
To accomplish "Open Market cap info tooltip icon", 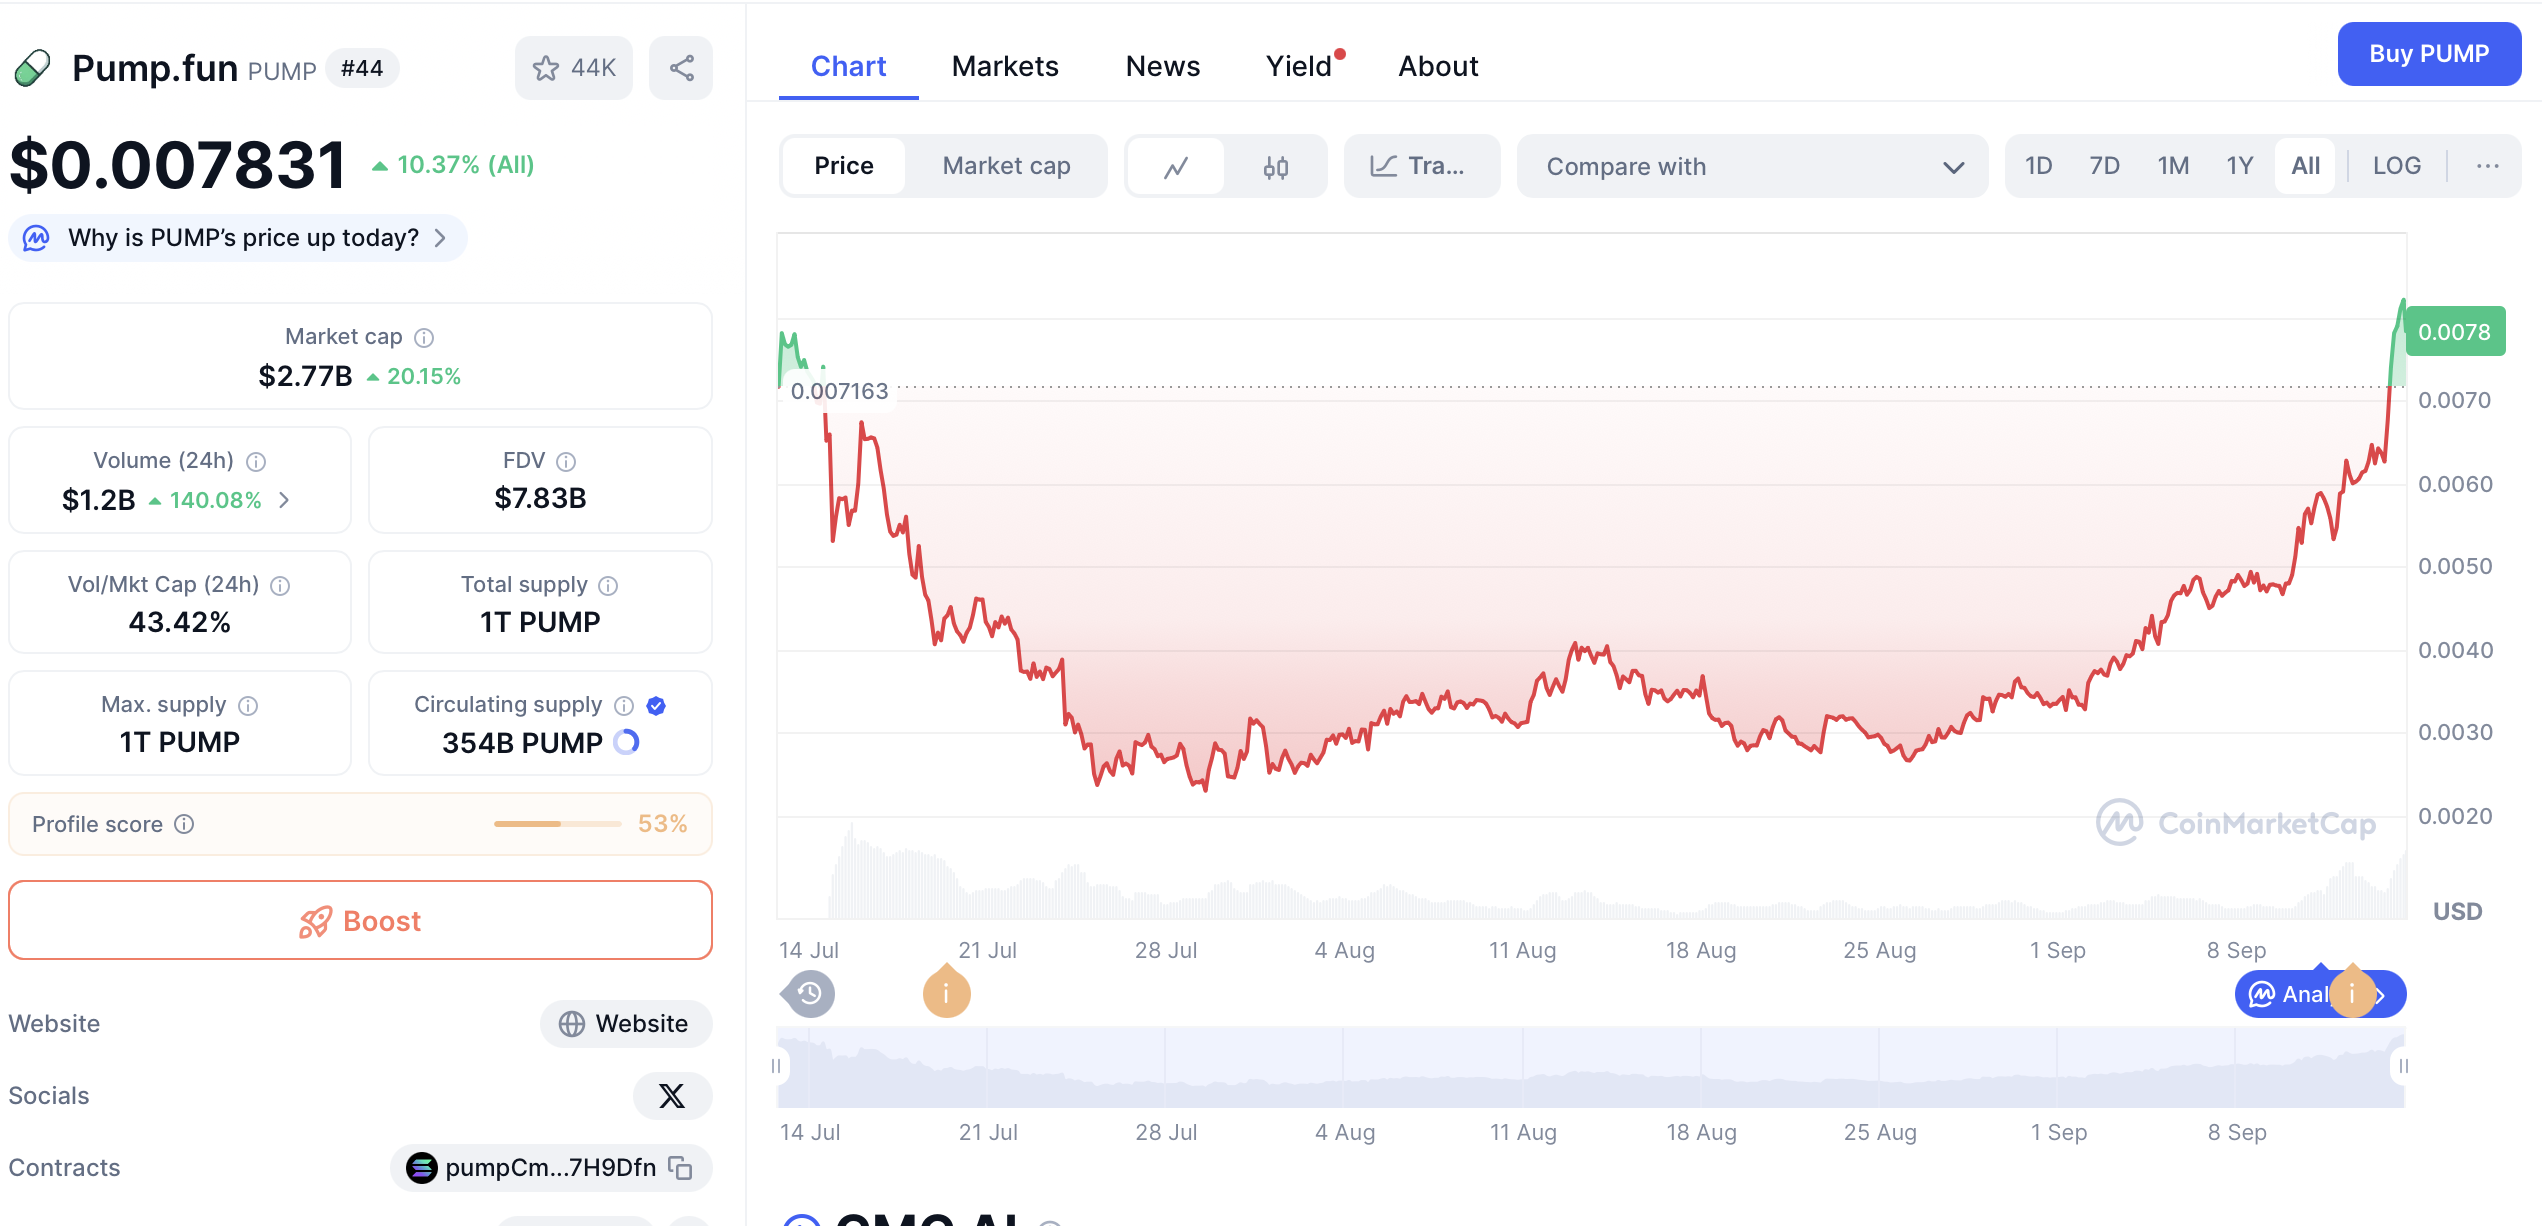I will (424, 337).
